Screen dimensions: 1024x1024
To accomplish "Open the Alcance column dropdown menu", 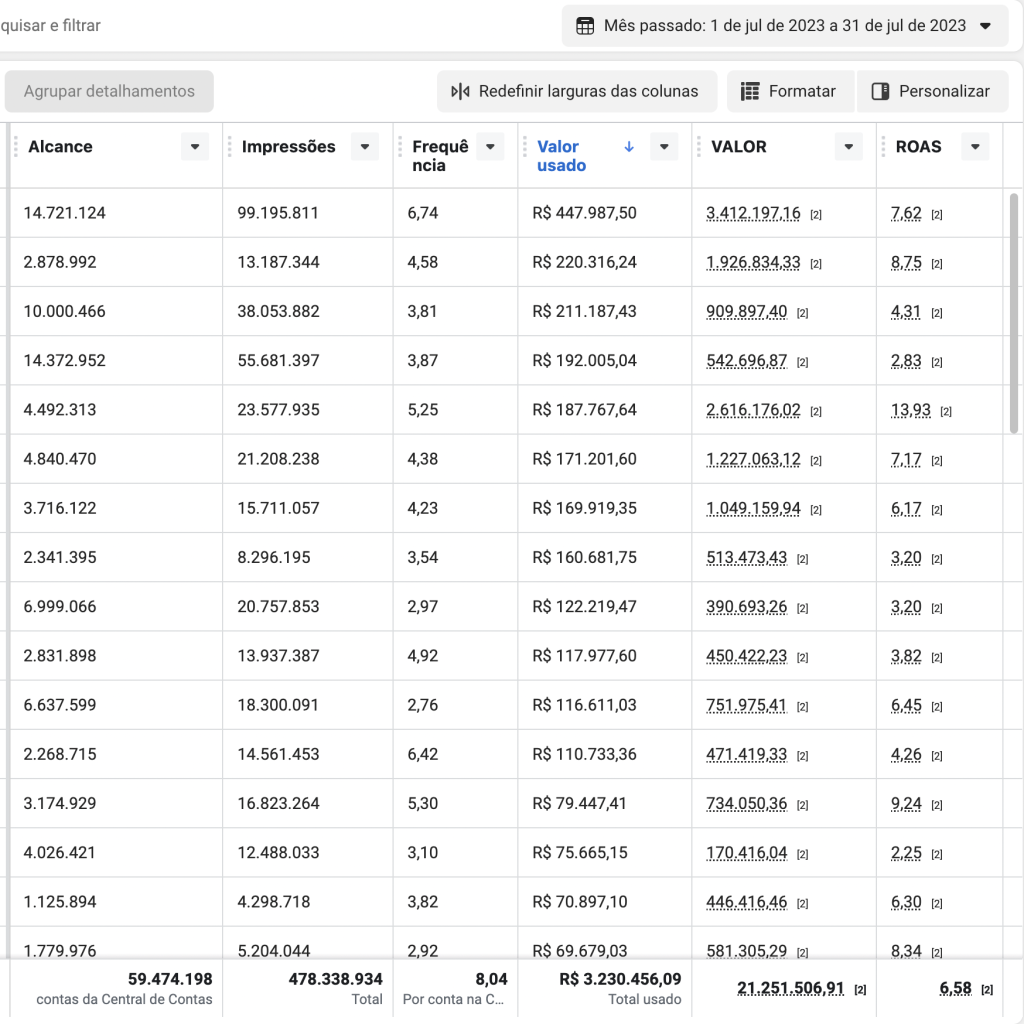I will (x=195, y=147).
